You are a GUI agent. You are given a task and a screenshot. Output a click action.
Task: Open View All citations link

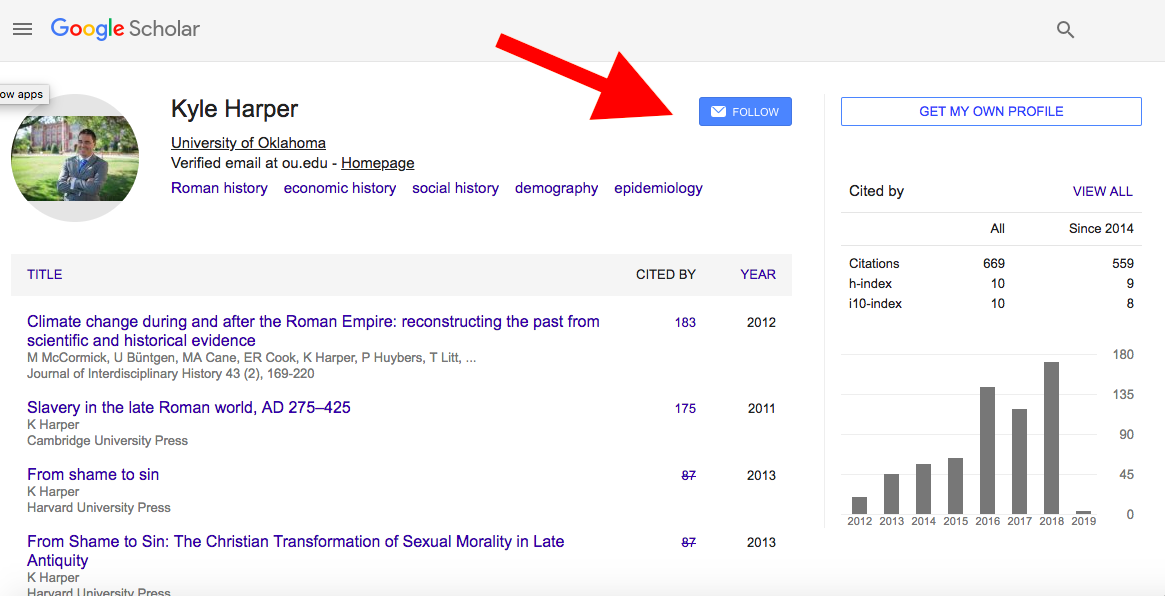coord(1102,191)
